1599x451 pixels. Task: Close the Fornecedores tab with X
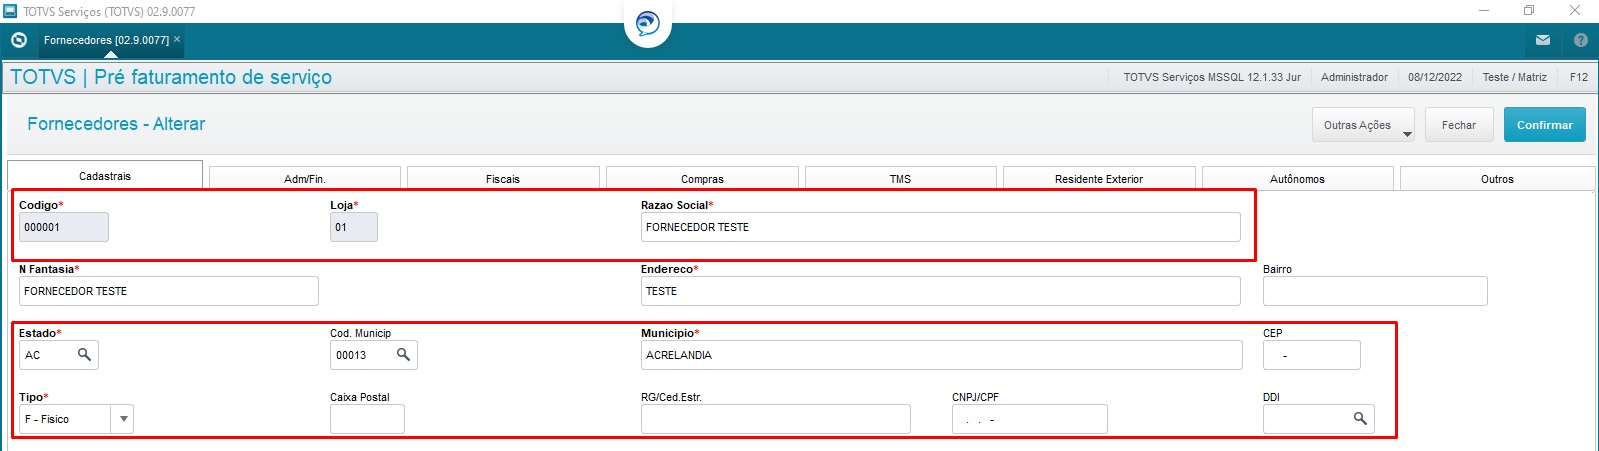pos(177,39)
